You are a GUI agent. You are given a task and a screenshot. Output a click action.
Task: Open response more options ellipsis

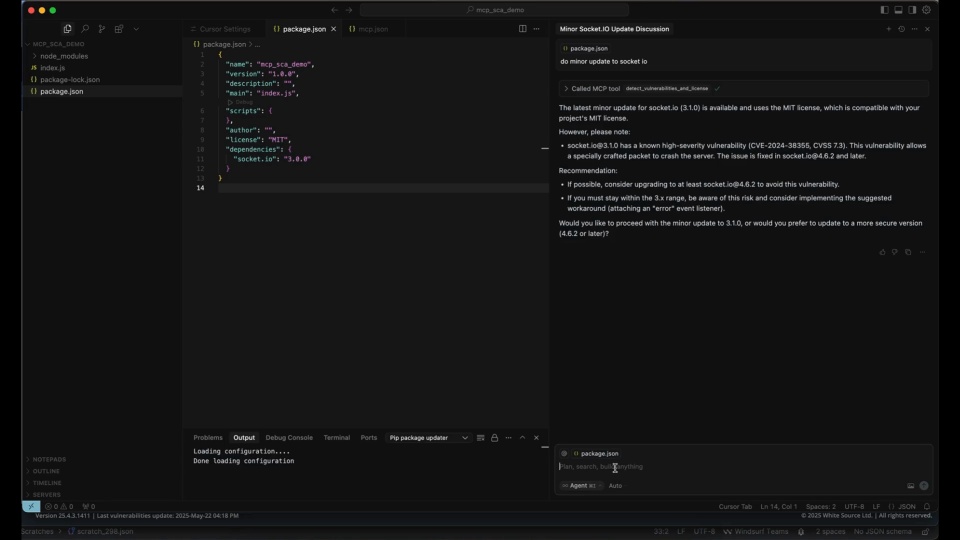click(922, 252)
